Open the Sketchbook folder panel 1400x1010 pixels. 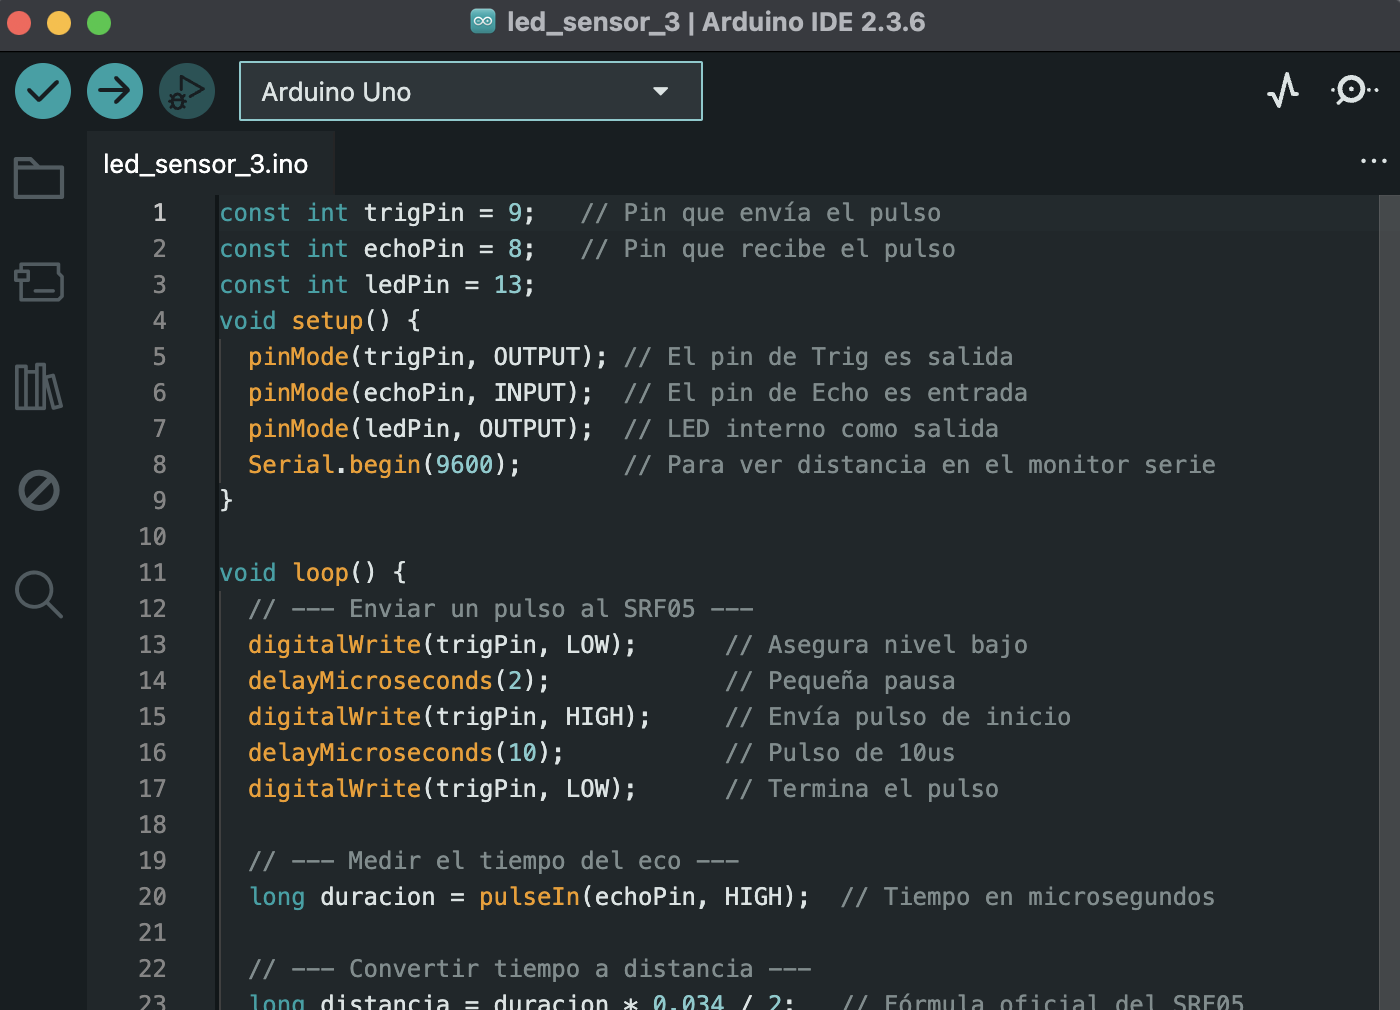click(x=39, y=178)
